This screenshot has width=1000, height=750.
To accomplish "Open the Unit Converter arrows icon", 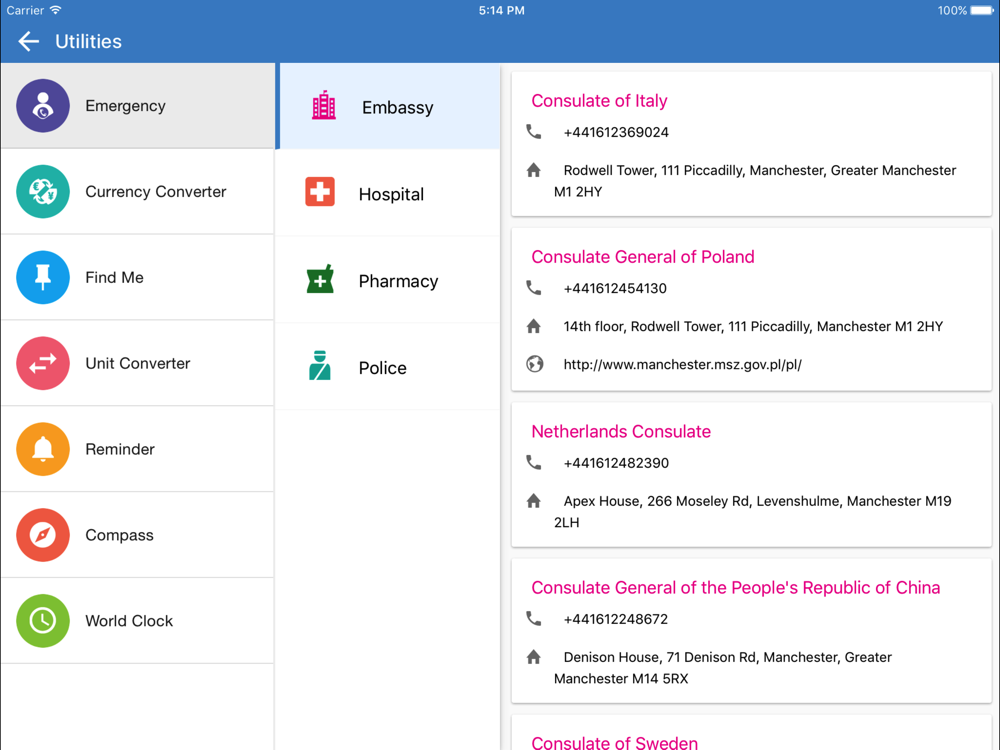I will [43, 363].
